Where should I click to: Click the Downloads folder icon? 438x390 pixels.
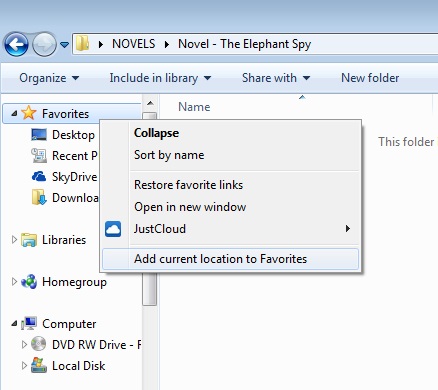pos(39,197)
